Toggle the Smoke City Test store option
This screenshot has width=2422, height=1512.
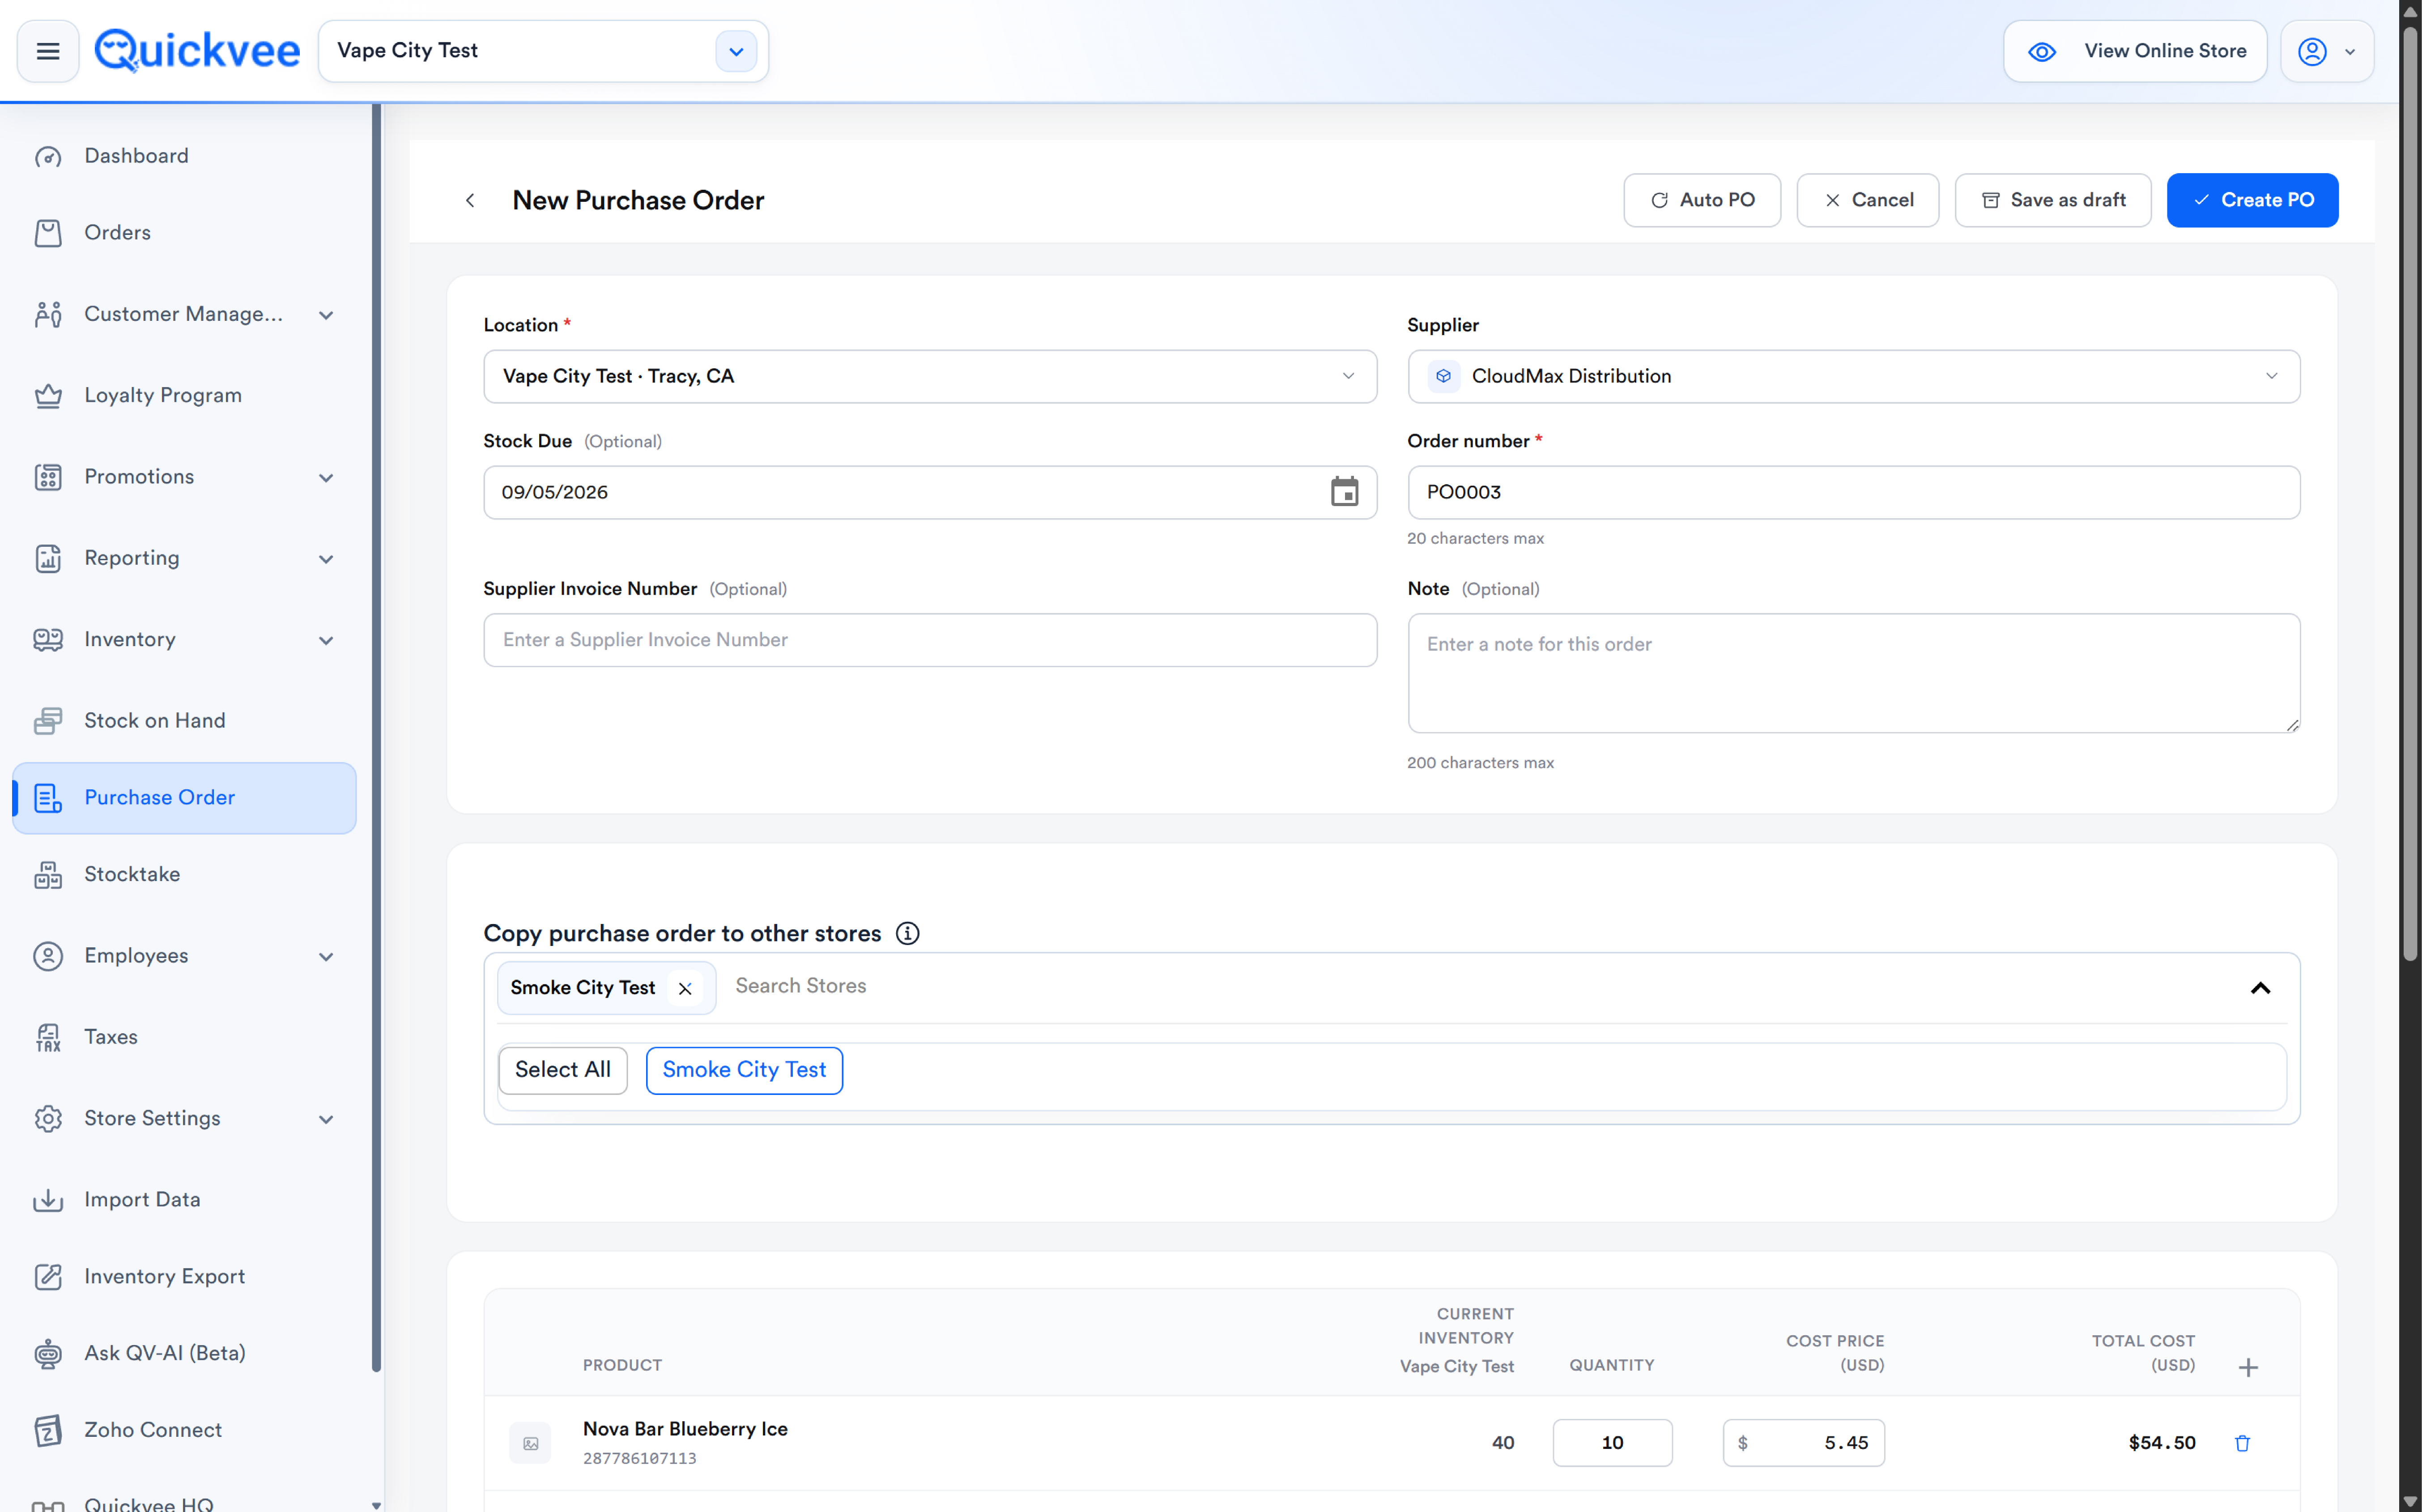tap(744, 1070)
